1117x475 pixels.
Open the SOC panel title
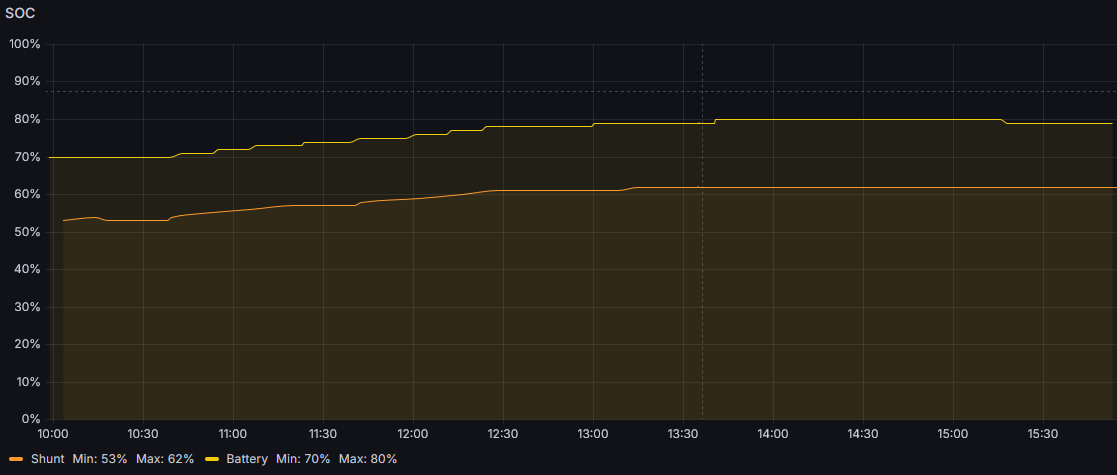pos(20,13)
